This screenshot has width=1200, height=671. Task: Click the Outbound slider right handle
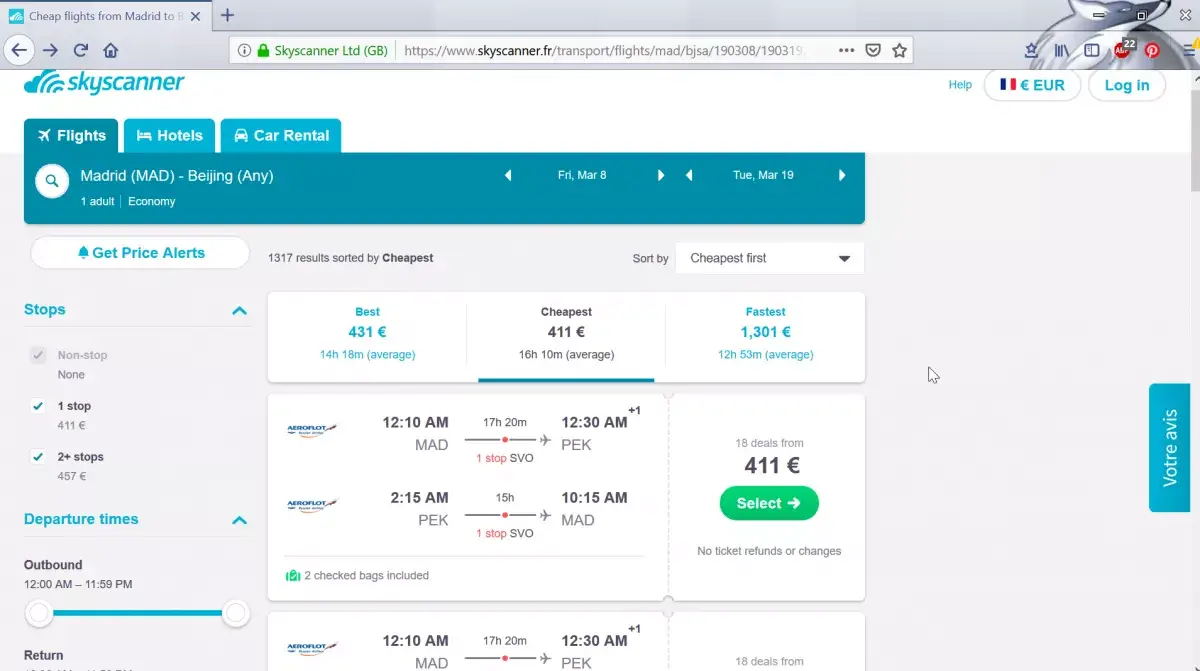[236, 613]
